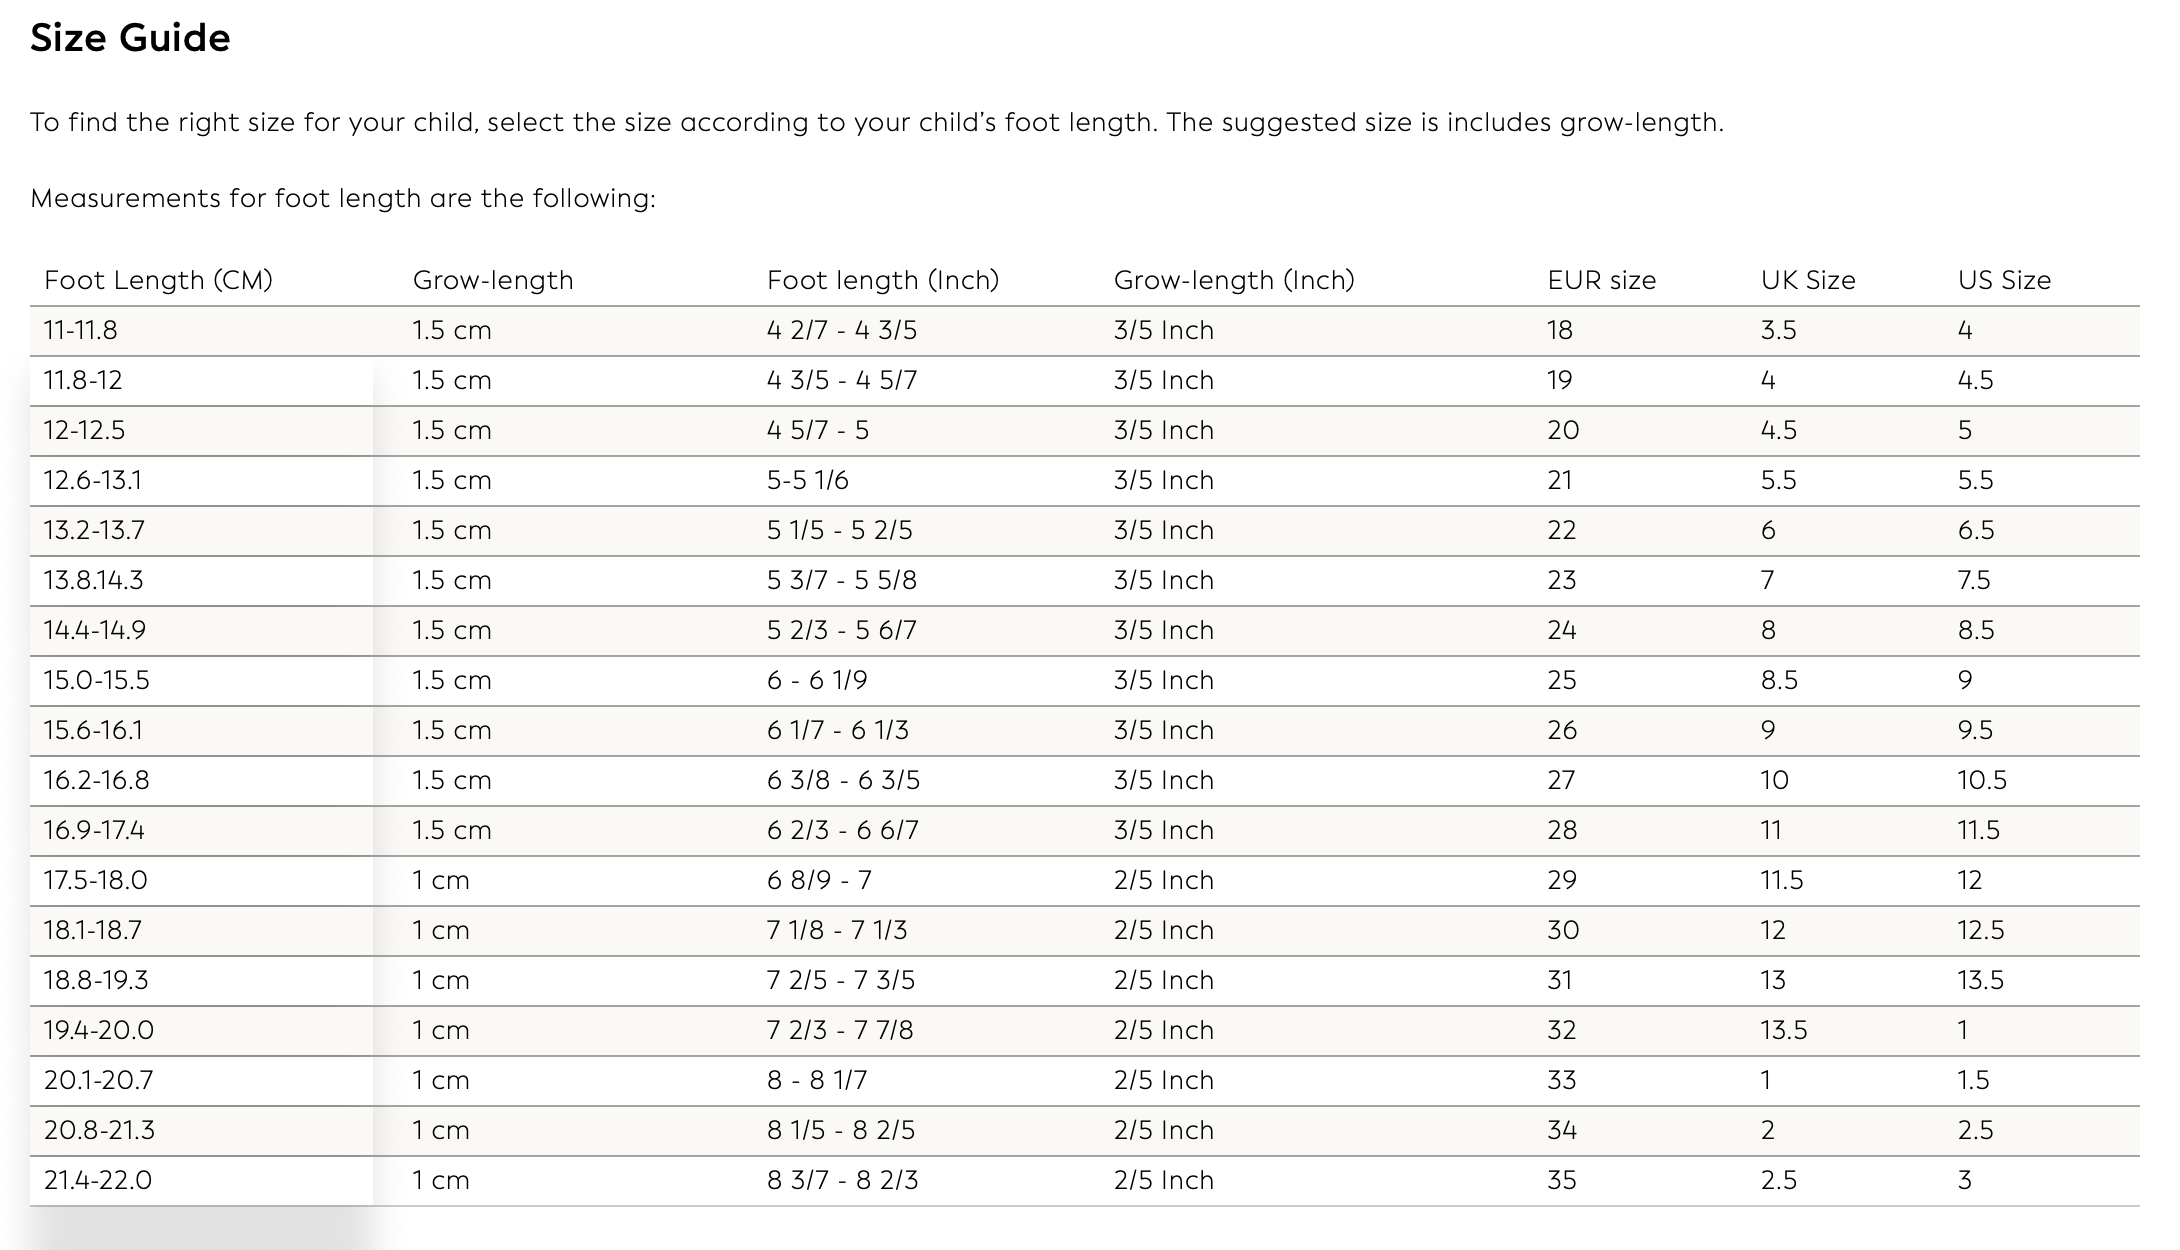Select the EUR size column header
Viewport: 2180px width, 1250px height.
tap(1601, 280)
